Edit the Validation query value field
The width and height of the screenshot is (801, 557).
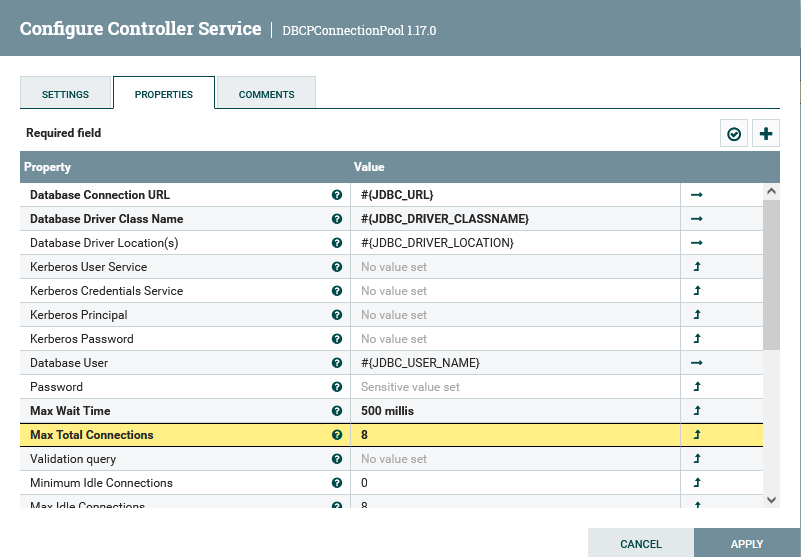[x=514, y=459]
